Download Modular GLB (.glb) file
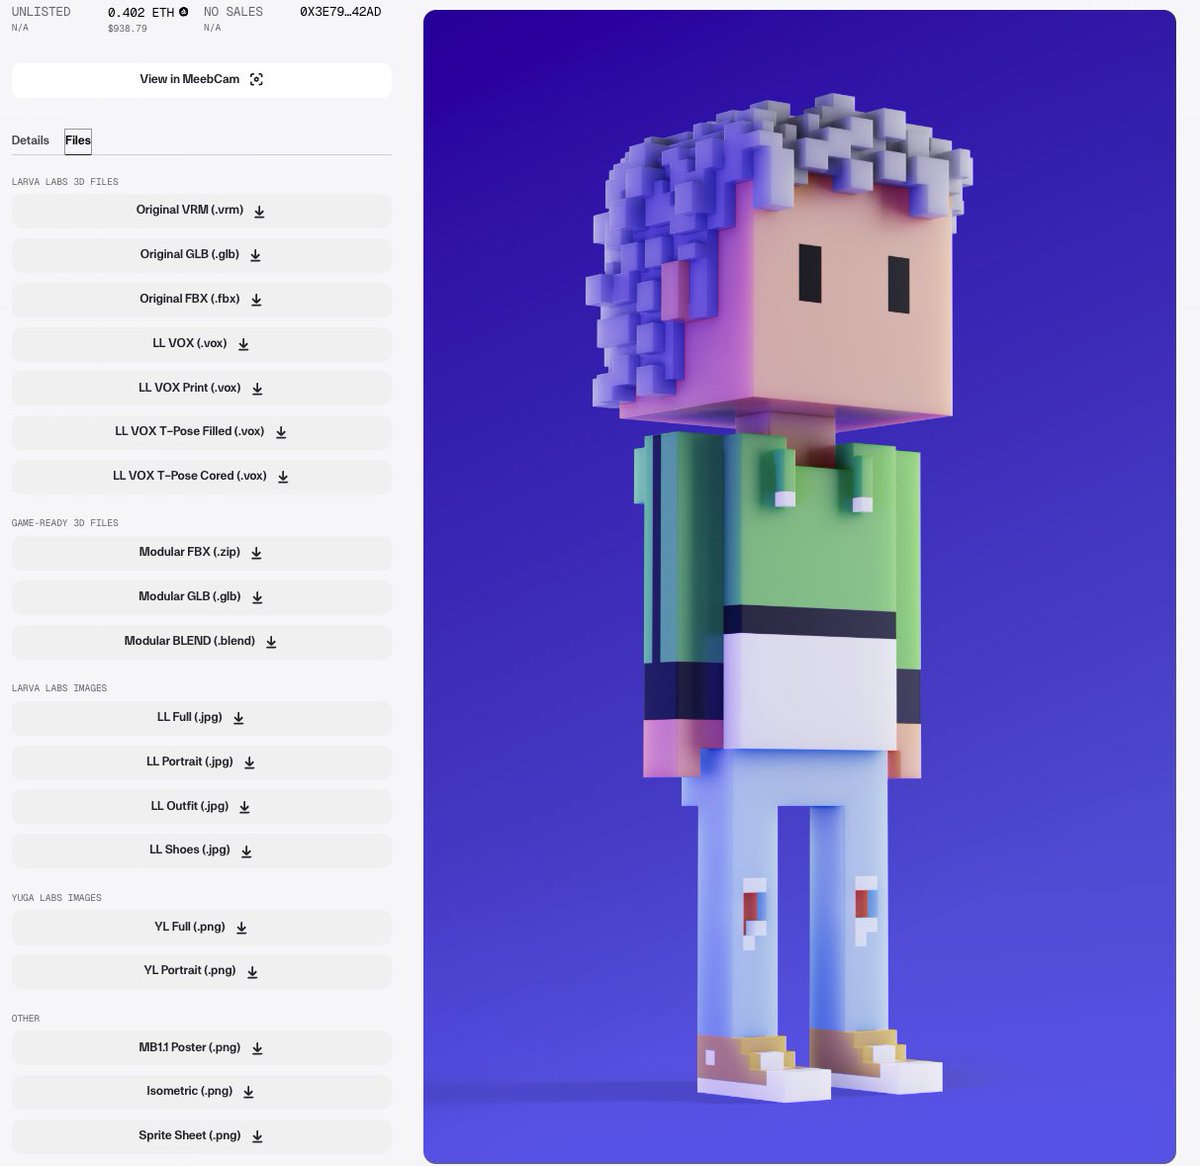 pyautogui.click(x=201, y=597)
